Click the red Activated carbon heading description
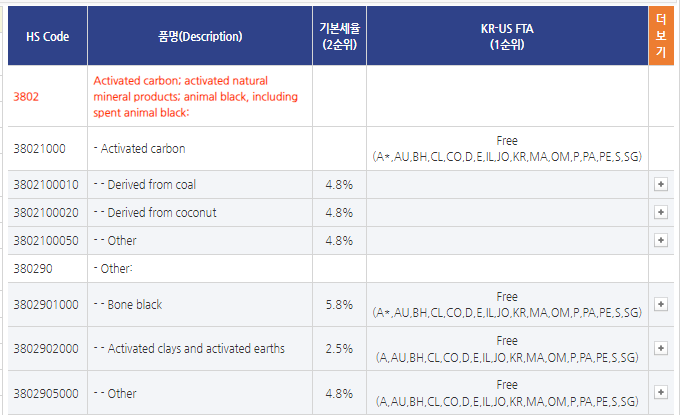This screenshot has width=681, height=415. (195, 96)
